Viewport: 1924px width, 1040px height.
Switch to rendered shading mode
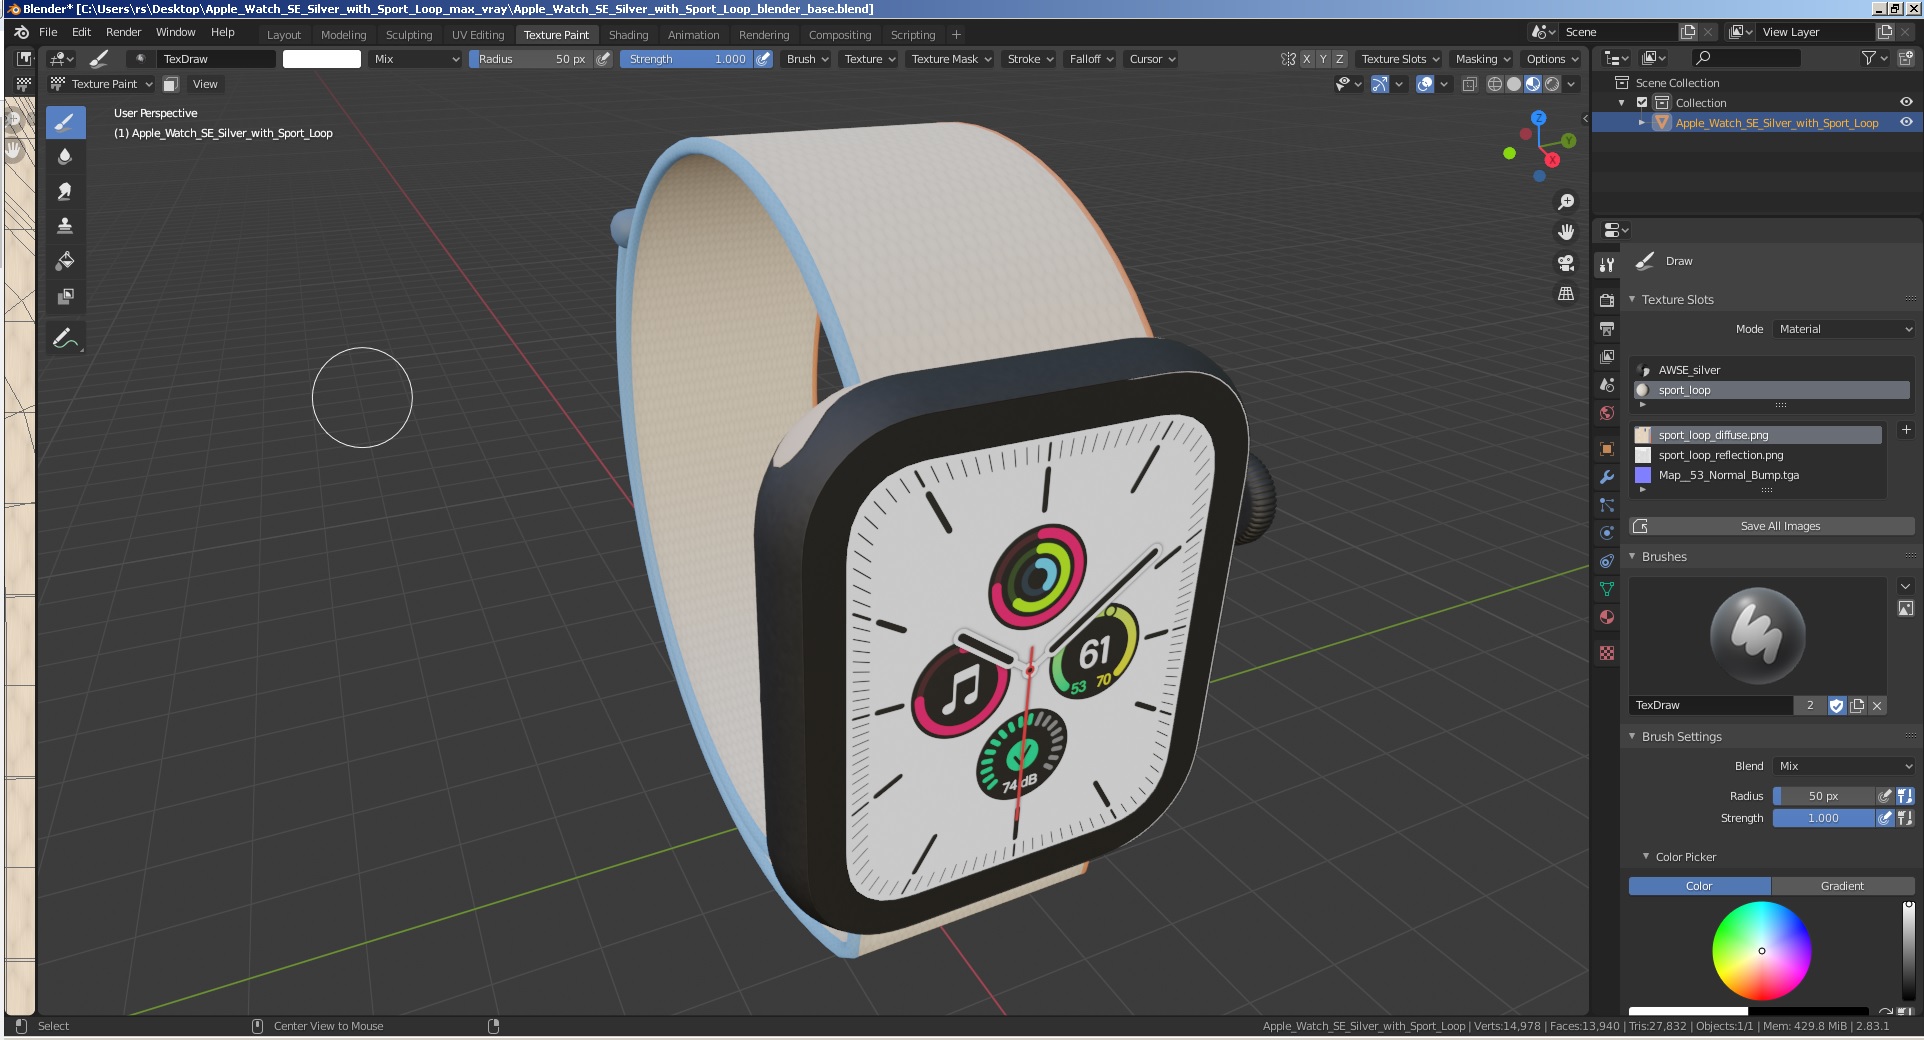coord(1552,84)
